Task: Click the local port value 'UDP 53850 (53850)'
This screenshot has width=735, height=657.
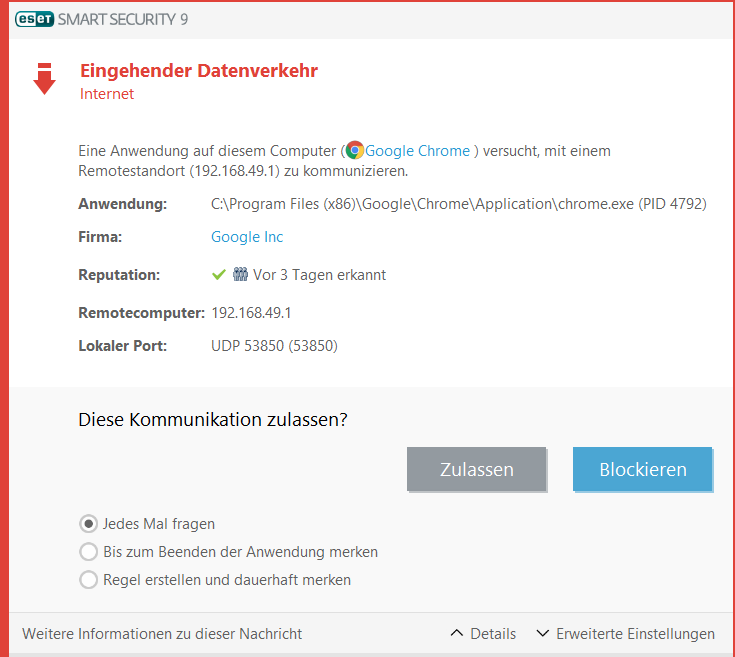Action: (274, 346)
